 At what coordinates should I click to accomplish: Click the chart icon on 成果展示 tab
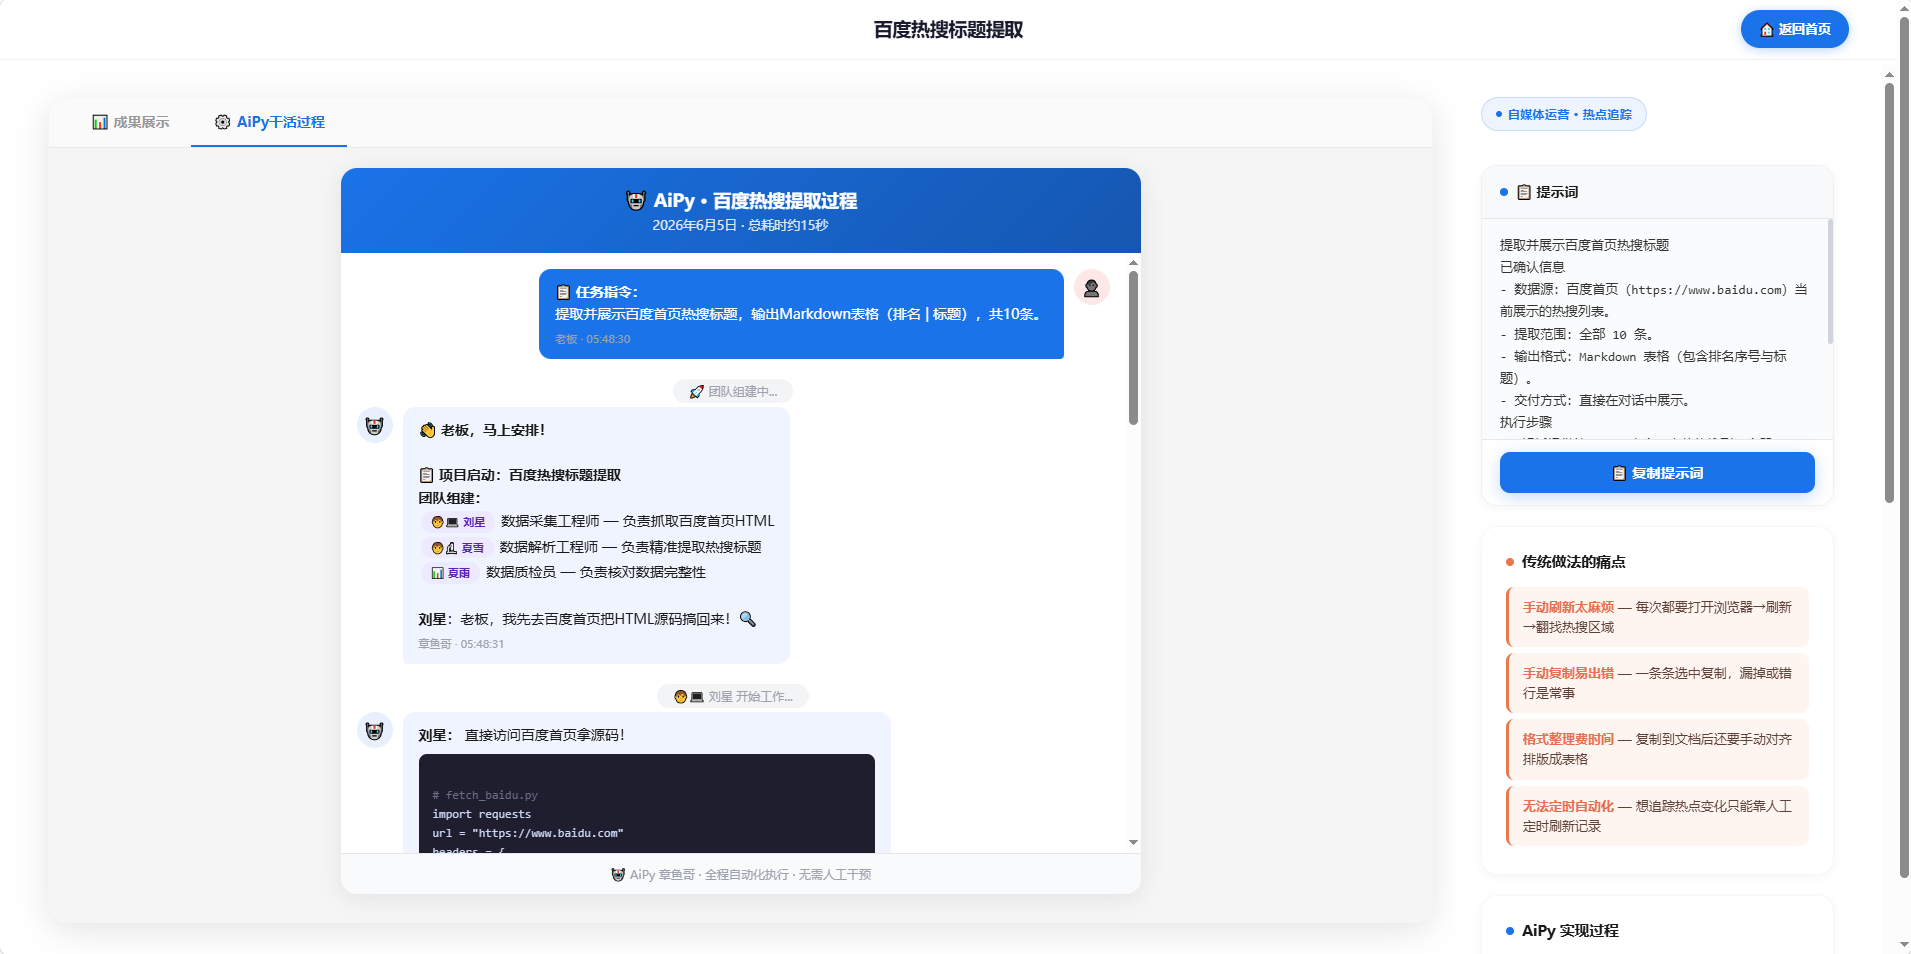[x=100, y=122]
